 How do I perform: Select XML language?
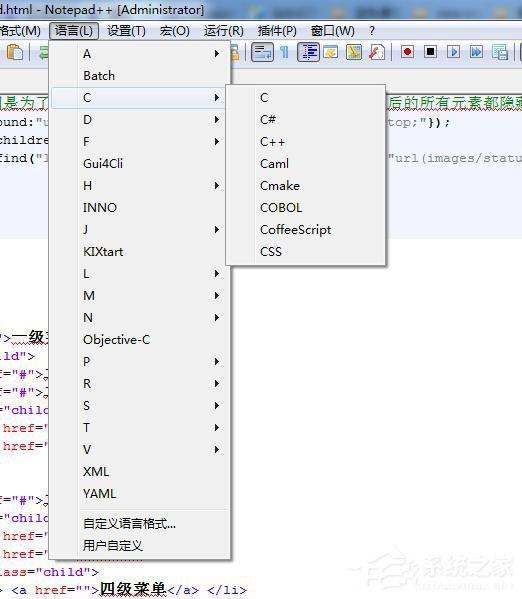(140, 471)
